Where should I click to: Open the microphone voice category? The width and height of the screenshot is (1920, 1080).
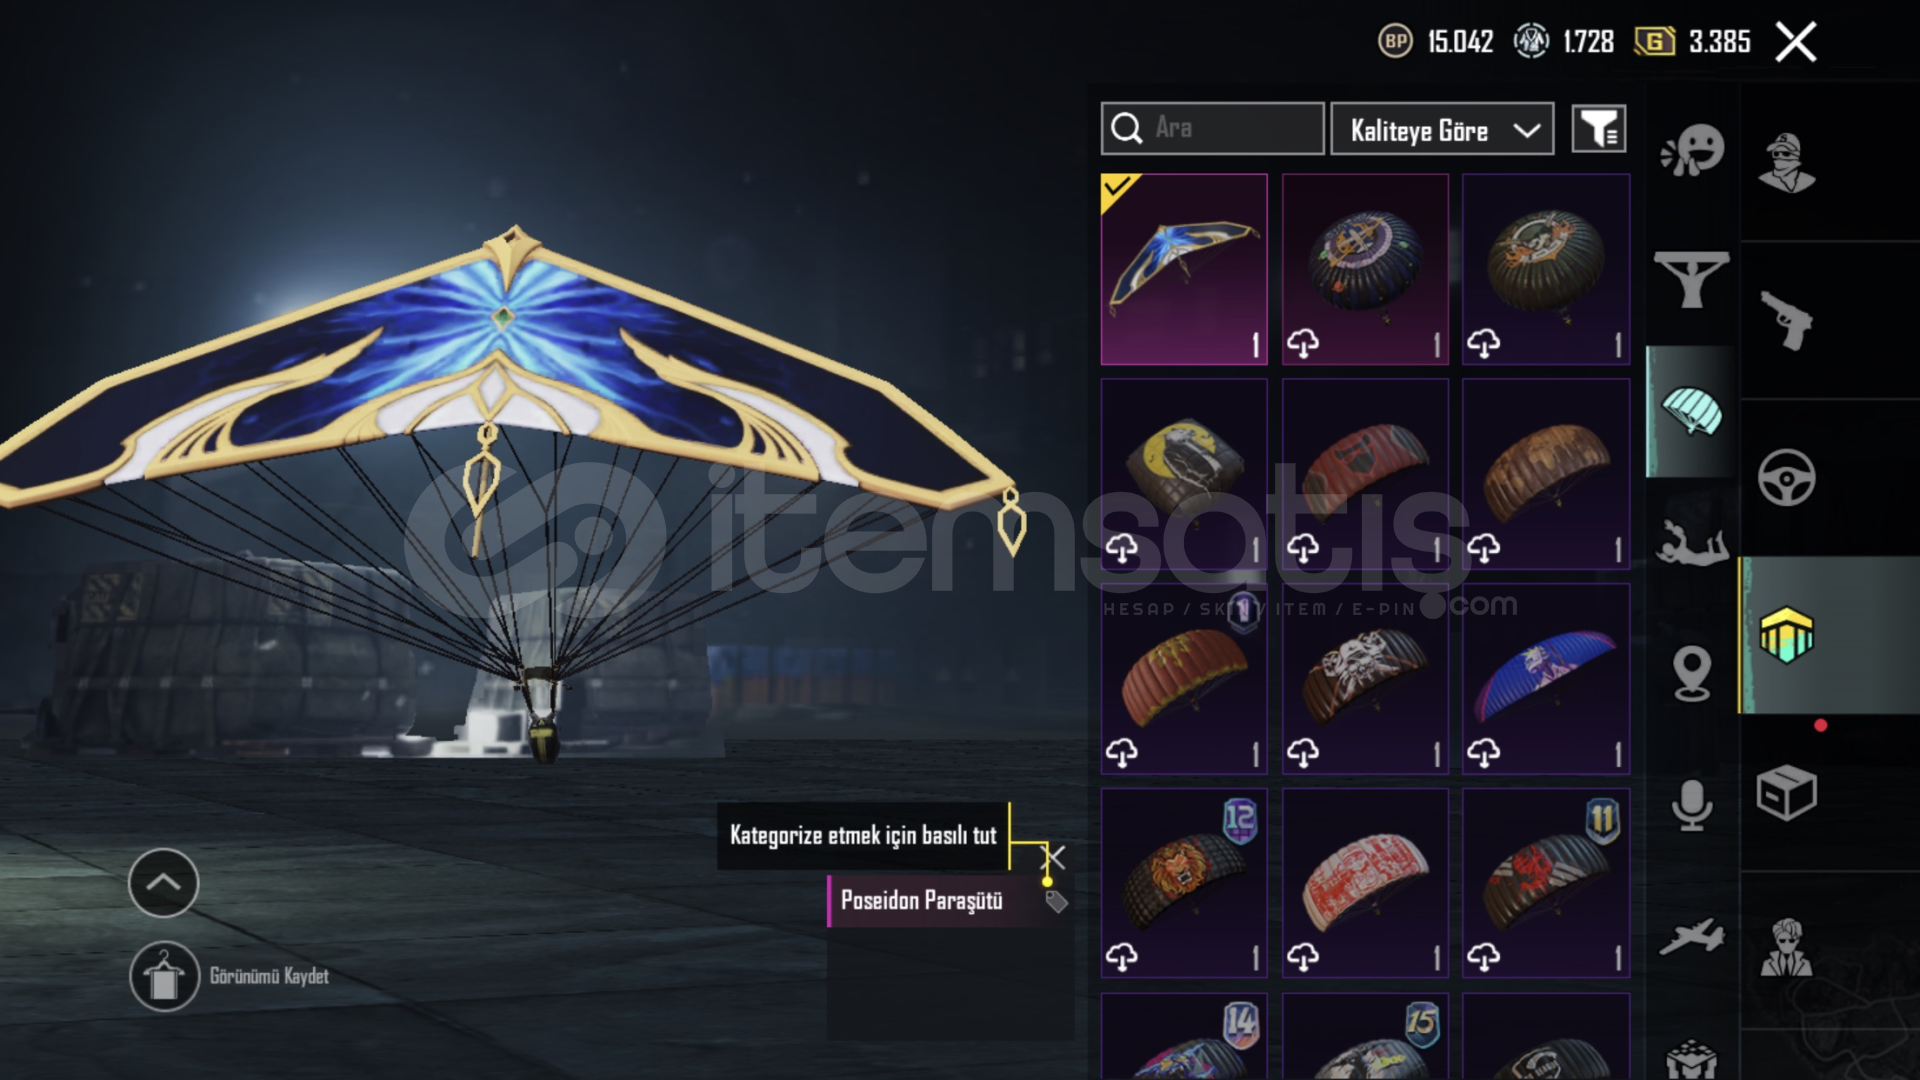(x=1692, y=806)
